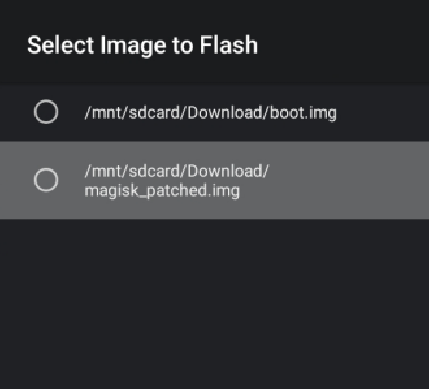Pick the Magisk patched image option
The image size is (429, 389).
[x=214, y=180]
